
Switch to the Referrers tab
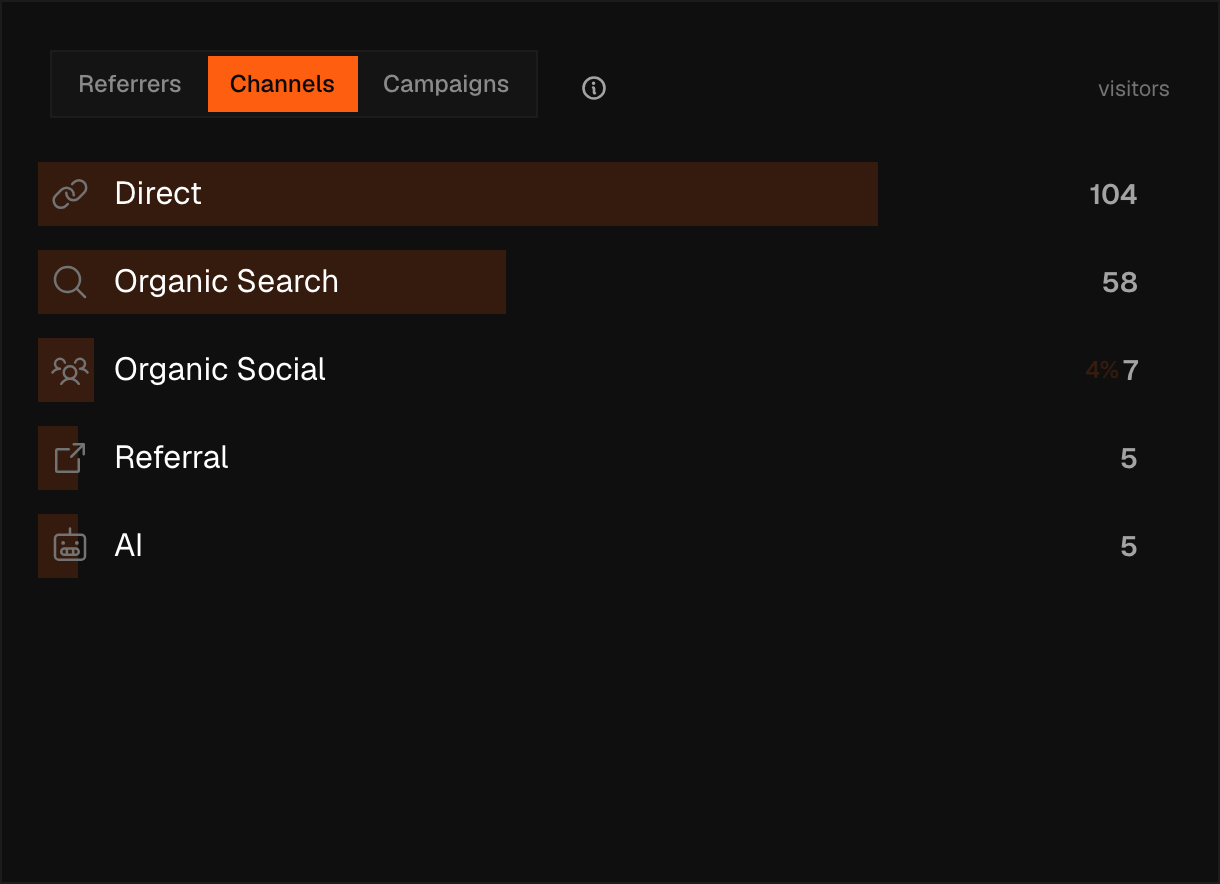pyautogui.click(x=130, y=84)
